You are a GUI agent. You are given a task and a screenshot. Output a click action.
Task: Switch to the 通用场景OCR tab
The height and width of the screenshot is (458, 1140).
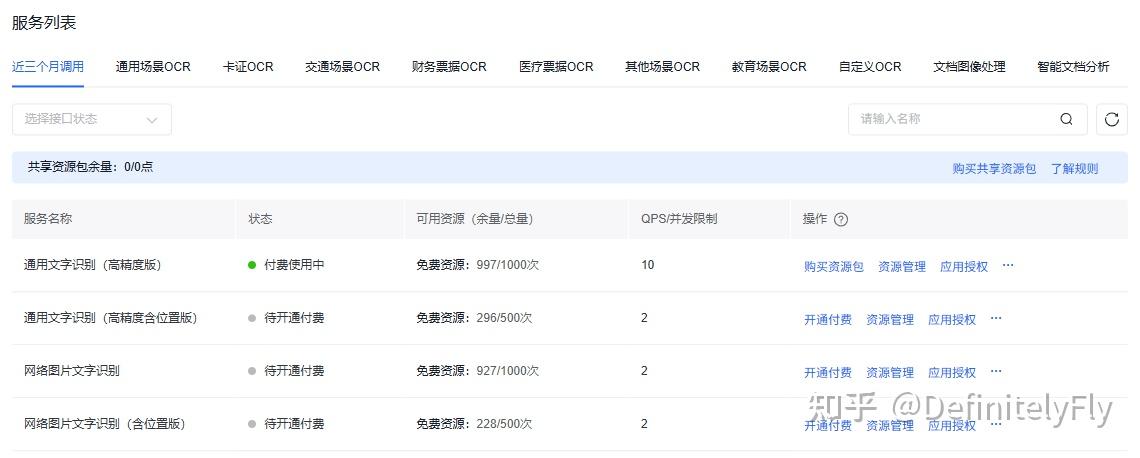tap(153, 67)
